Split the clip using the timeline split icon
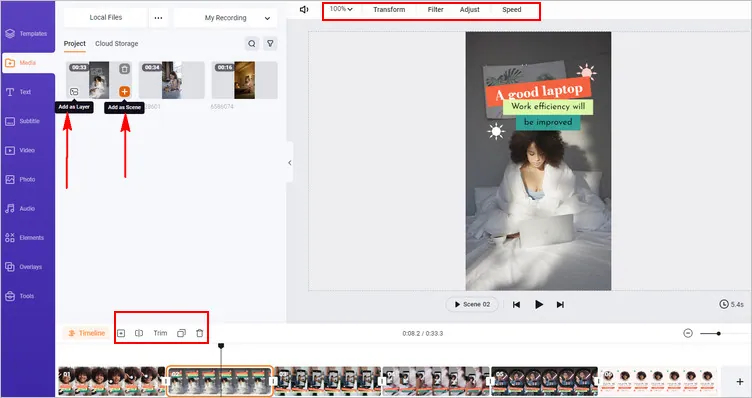 pos(139,333)
